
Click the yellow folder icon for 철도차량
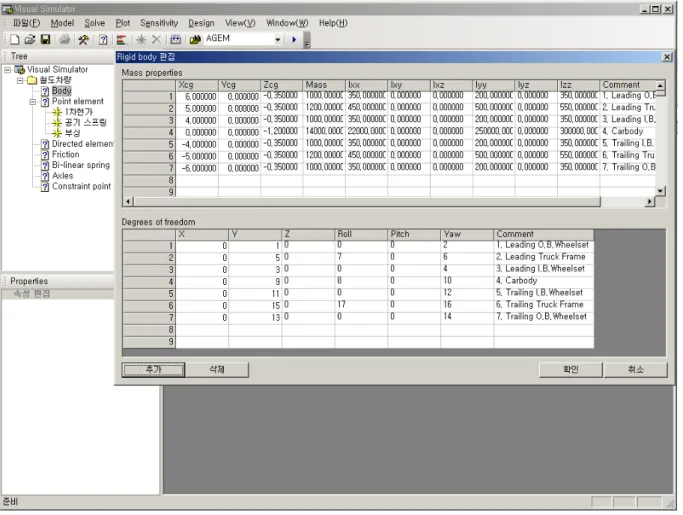32,80
